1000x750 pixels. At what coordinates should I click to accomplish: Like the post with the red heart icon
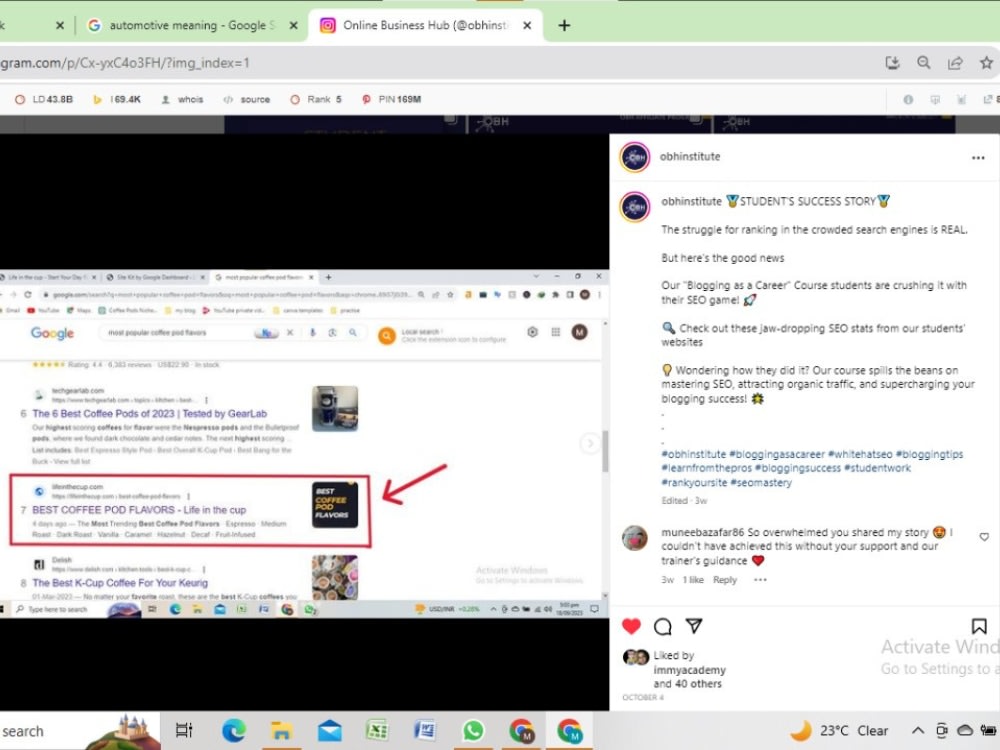point(631,626)
